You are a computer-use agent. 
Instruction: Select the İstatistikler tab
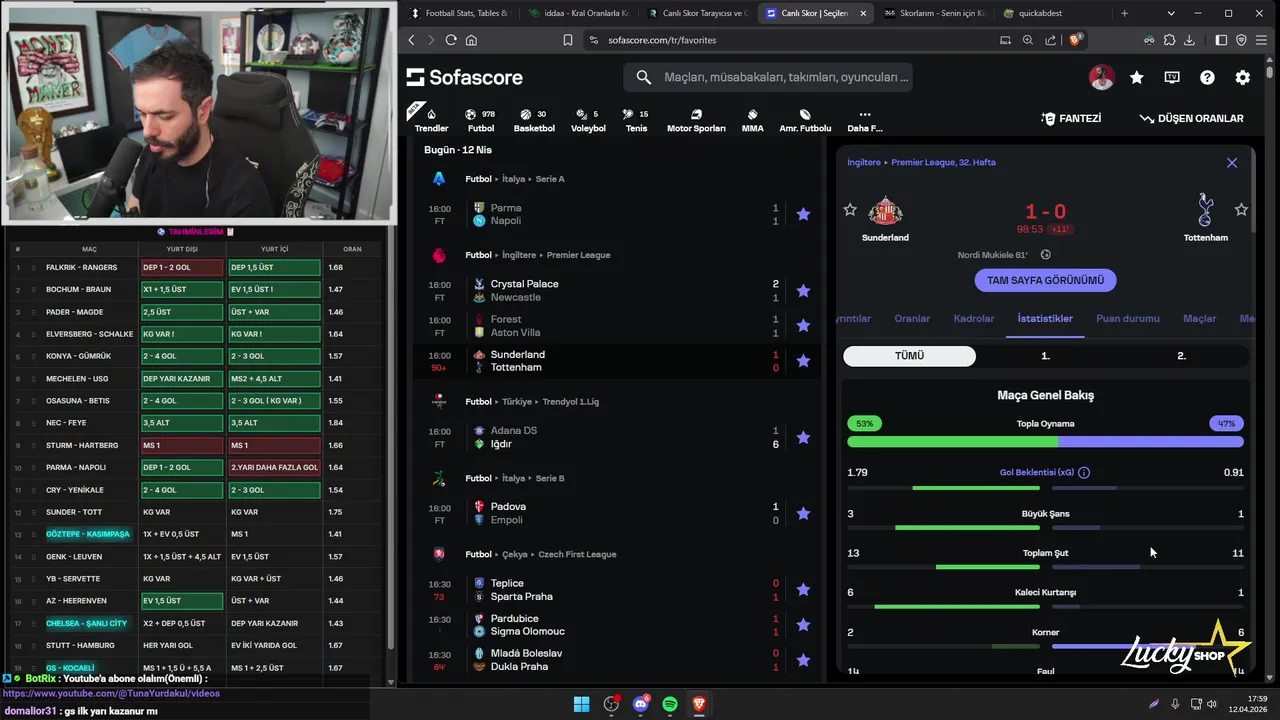coord(1045,319)
